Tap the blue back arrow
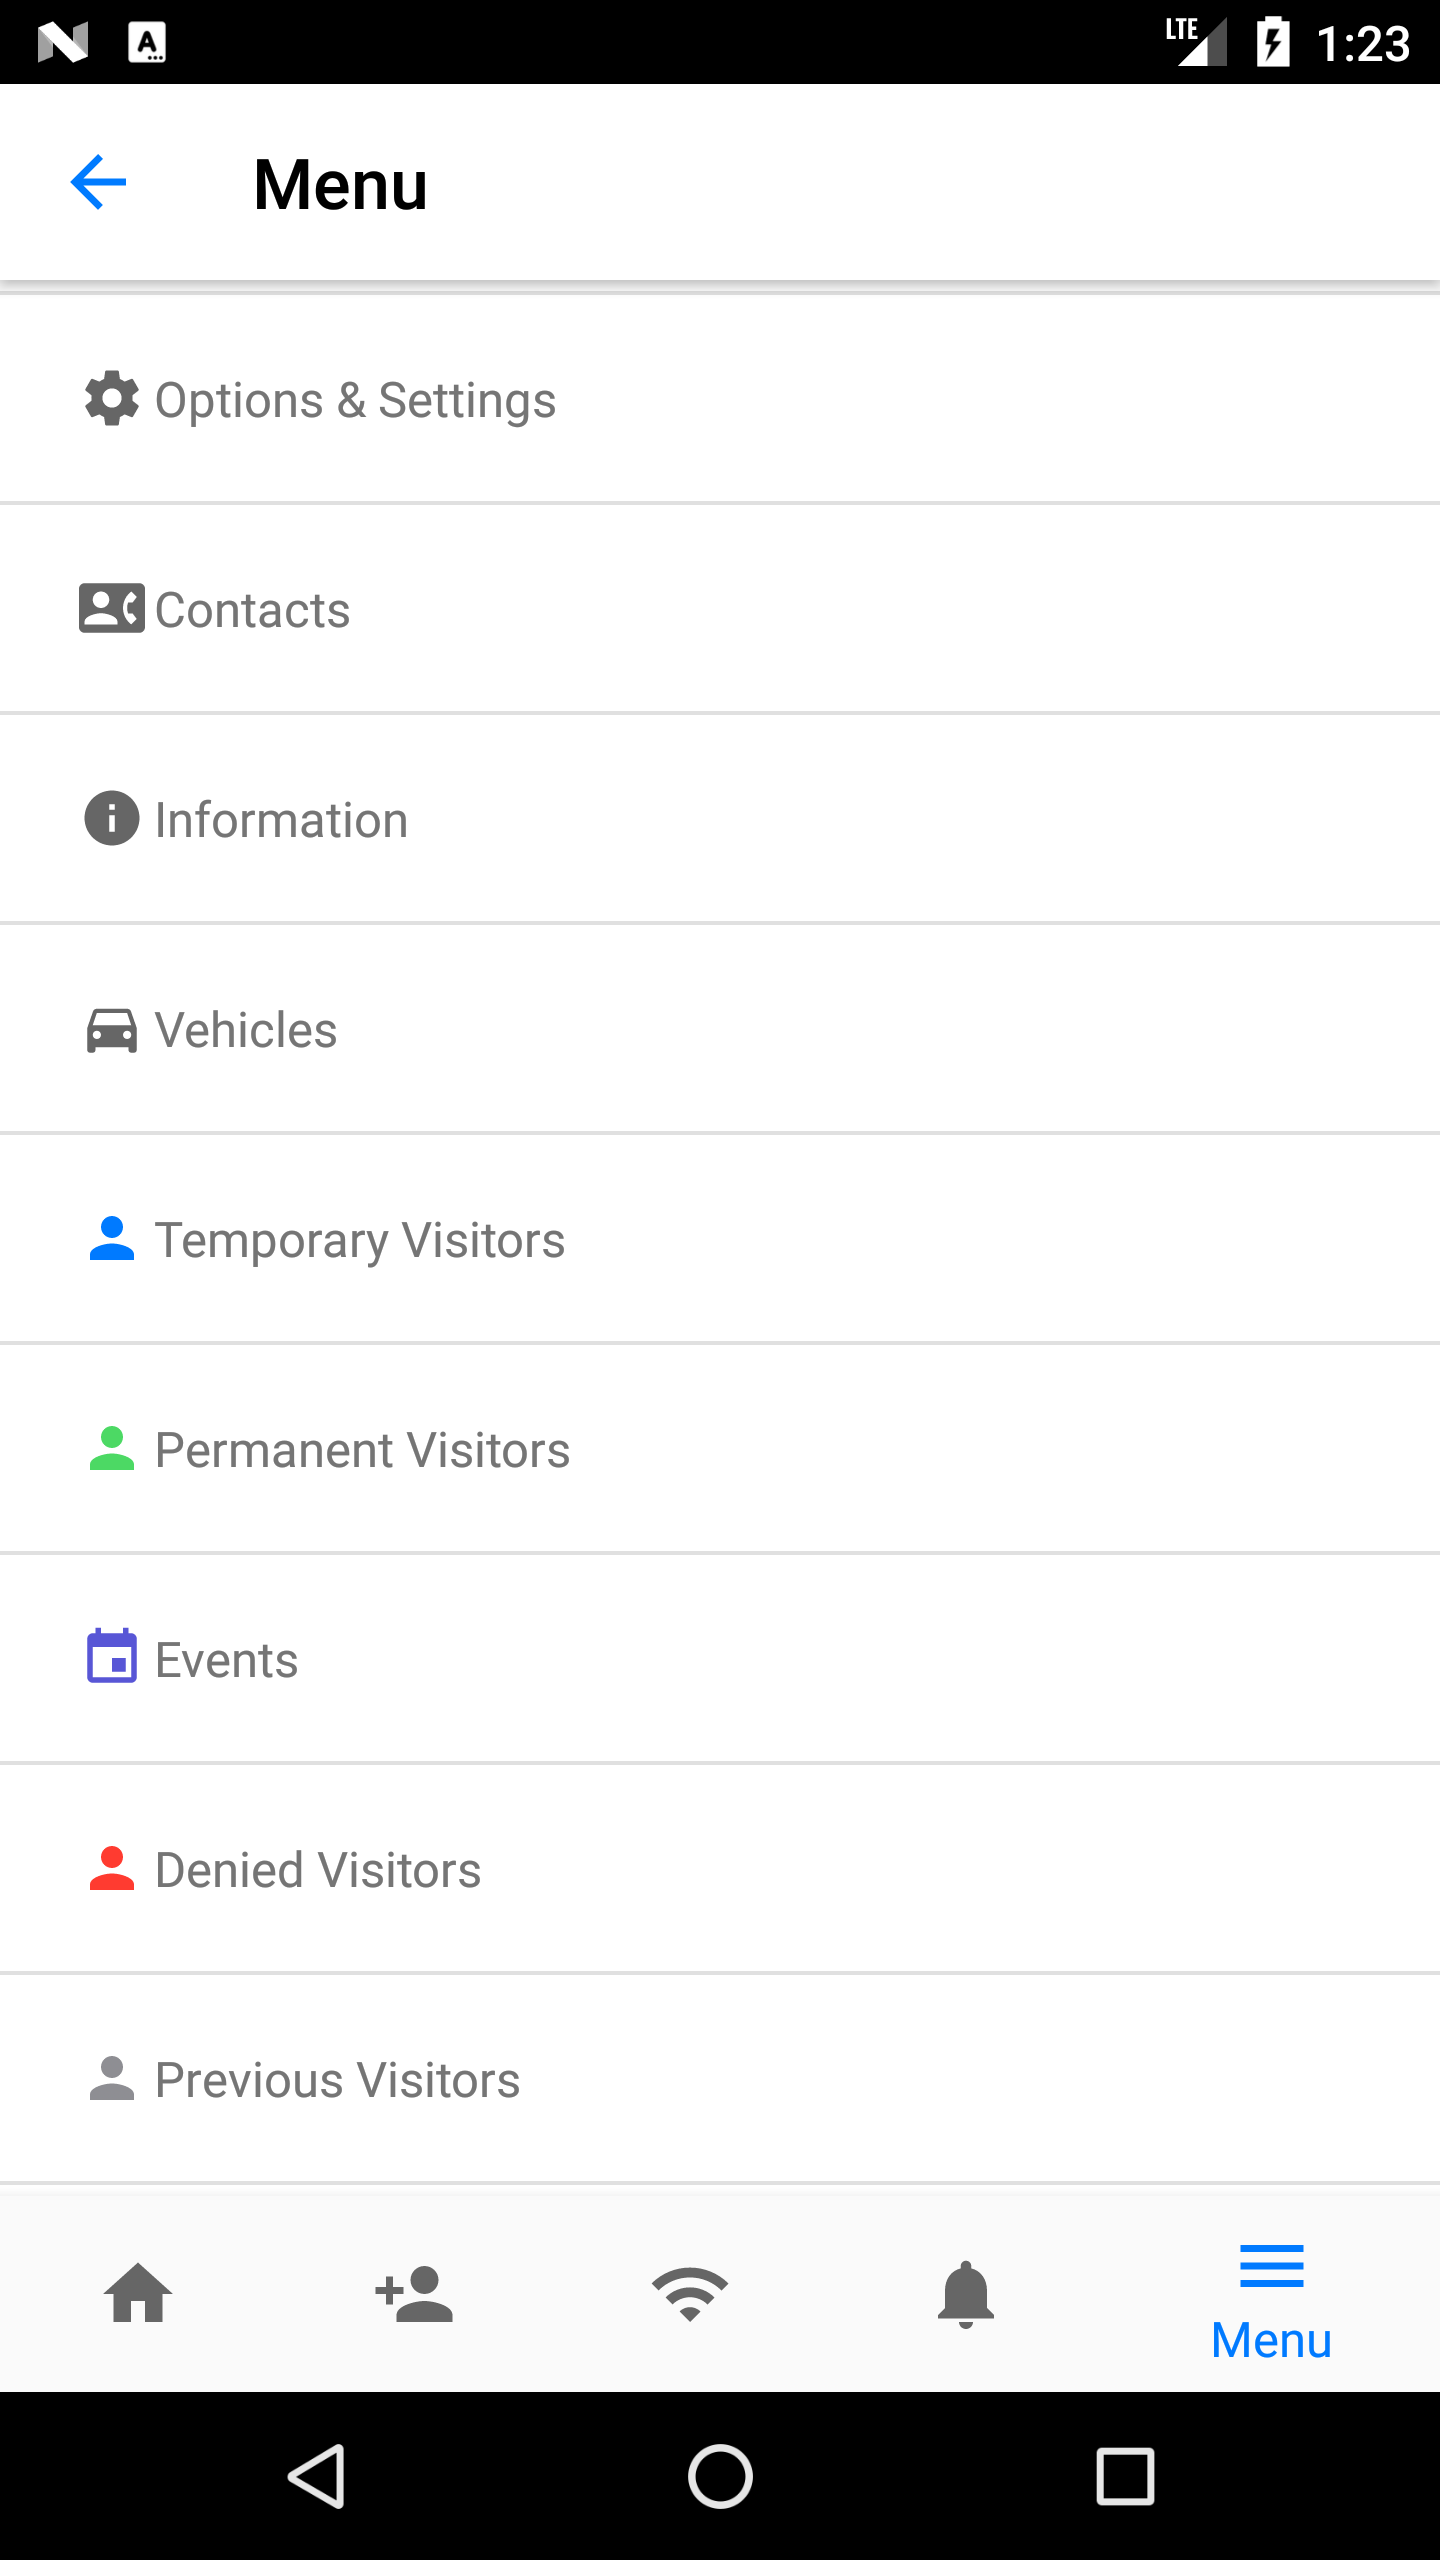The width and height of the screenshot is (1440, 2560). click(x=98, y=182)
